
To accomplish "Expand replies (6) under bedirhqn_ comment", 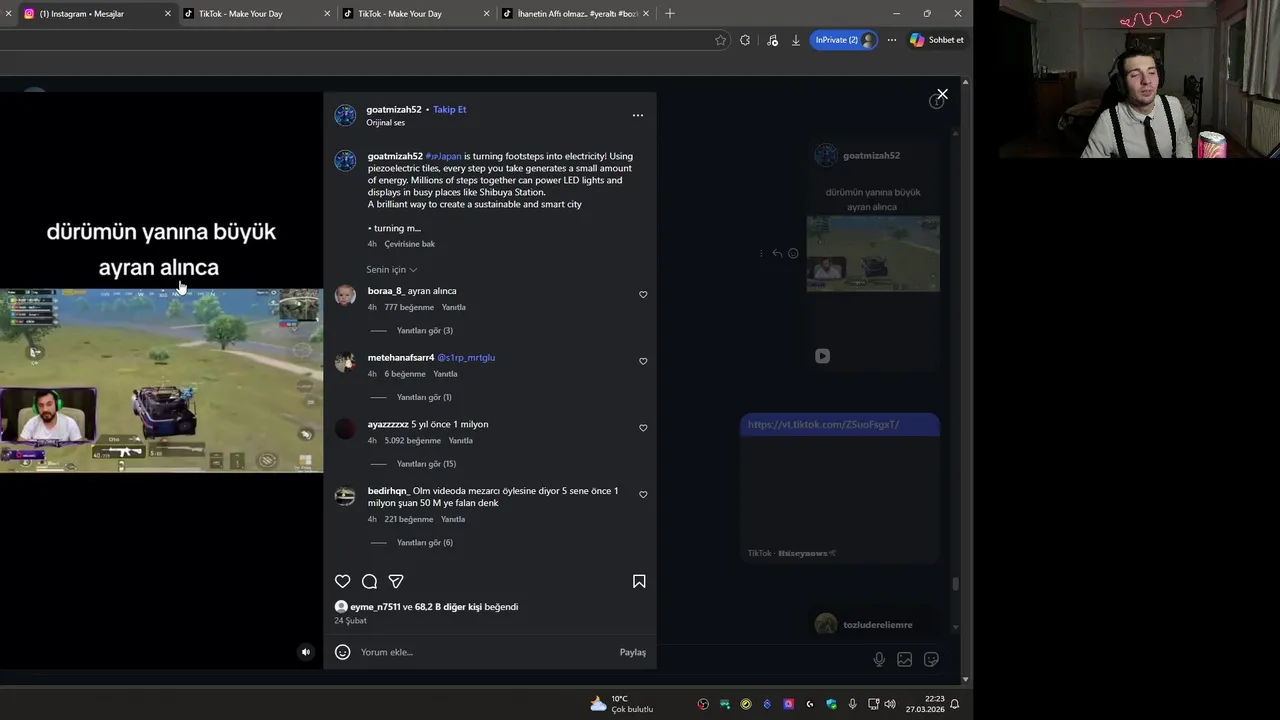I will [424, 543].
